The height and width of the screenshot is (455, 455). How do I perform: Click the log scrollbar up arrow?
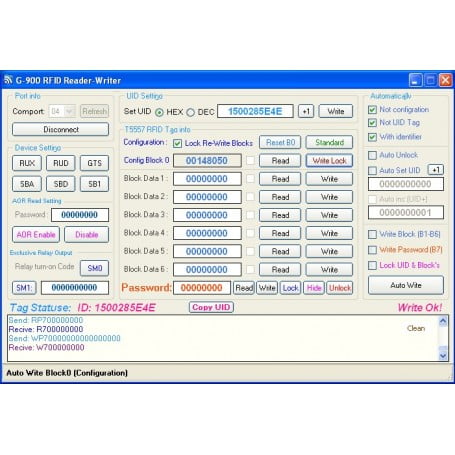click(443, 321)
